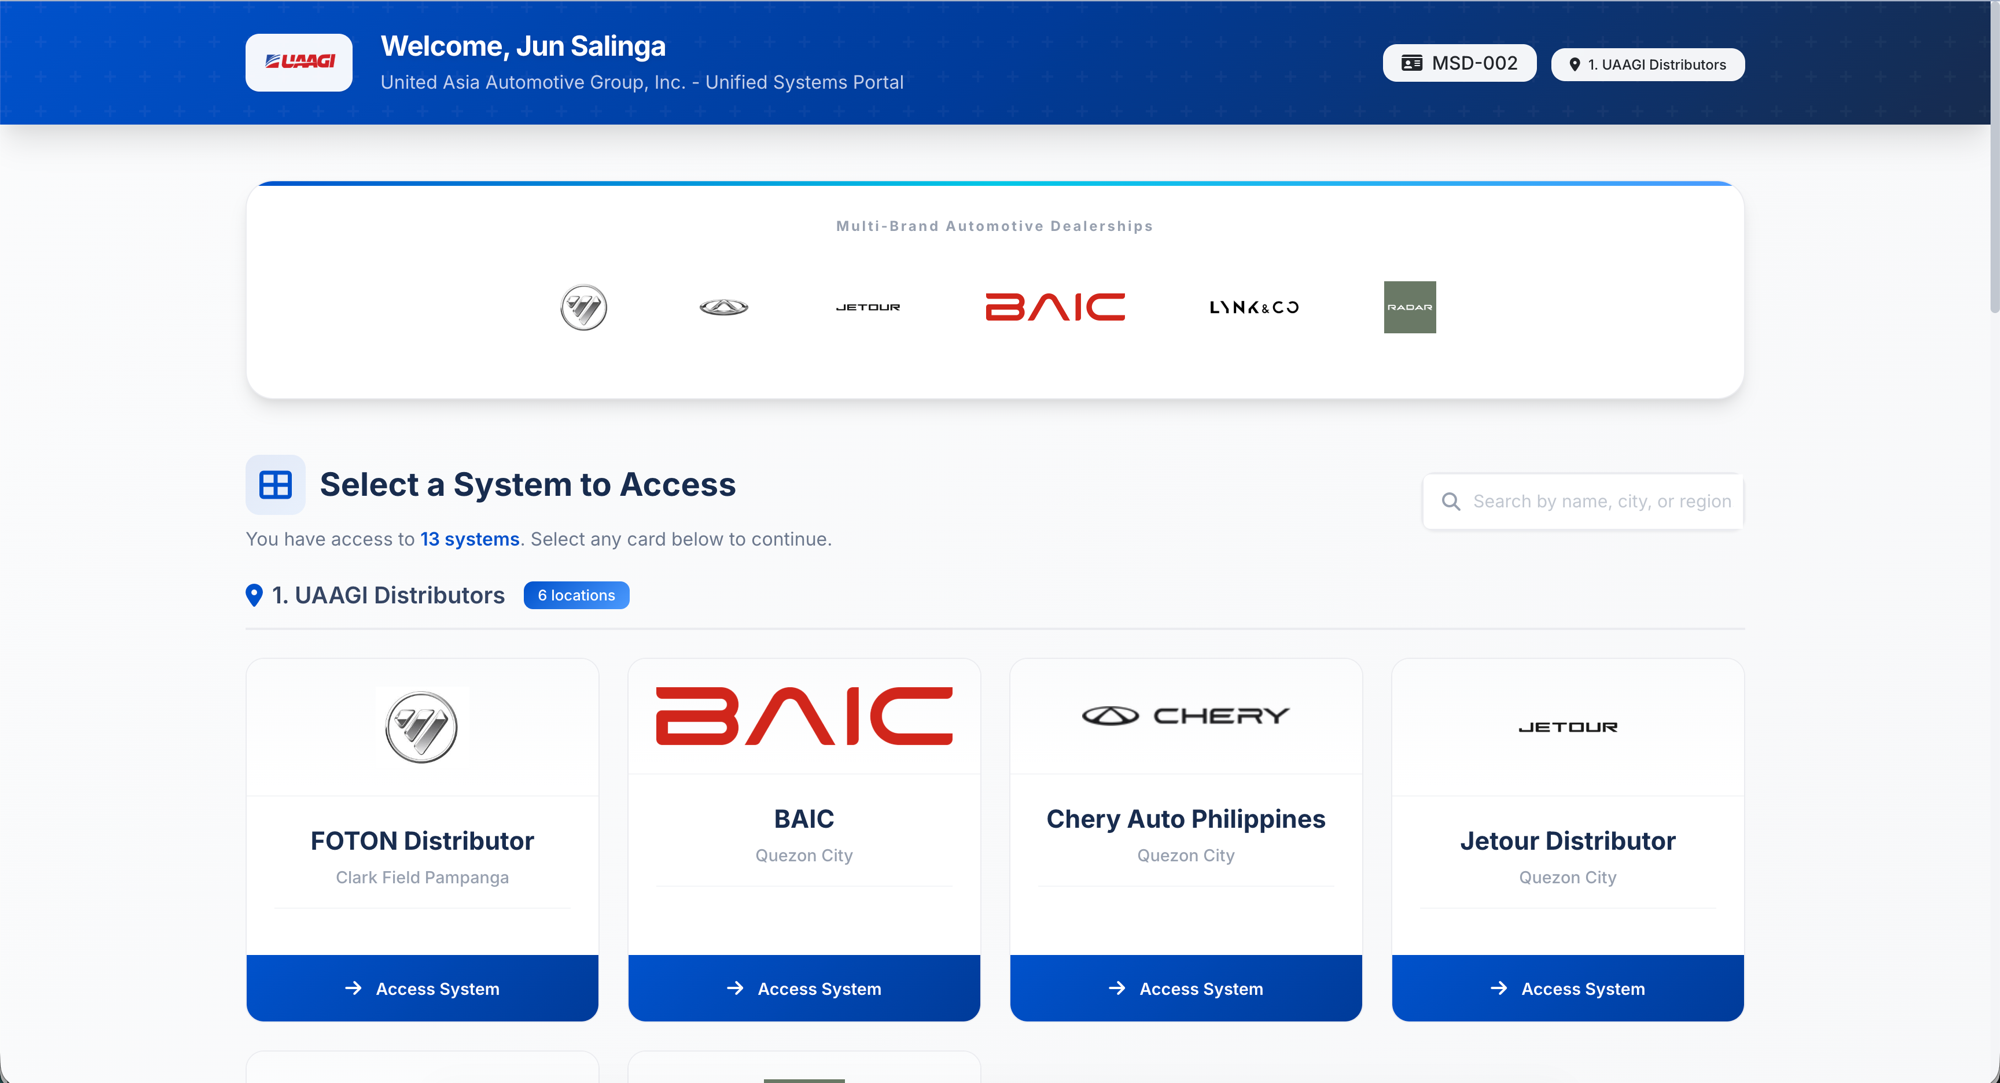The height and width of the screenshot is (1083, 2000).
Task: Click the search by name input field
Action: pos(1600,501)
